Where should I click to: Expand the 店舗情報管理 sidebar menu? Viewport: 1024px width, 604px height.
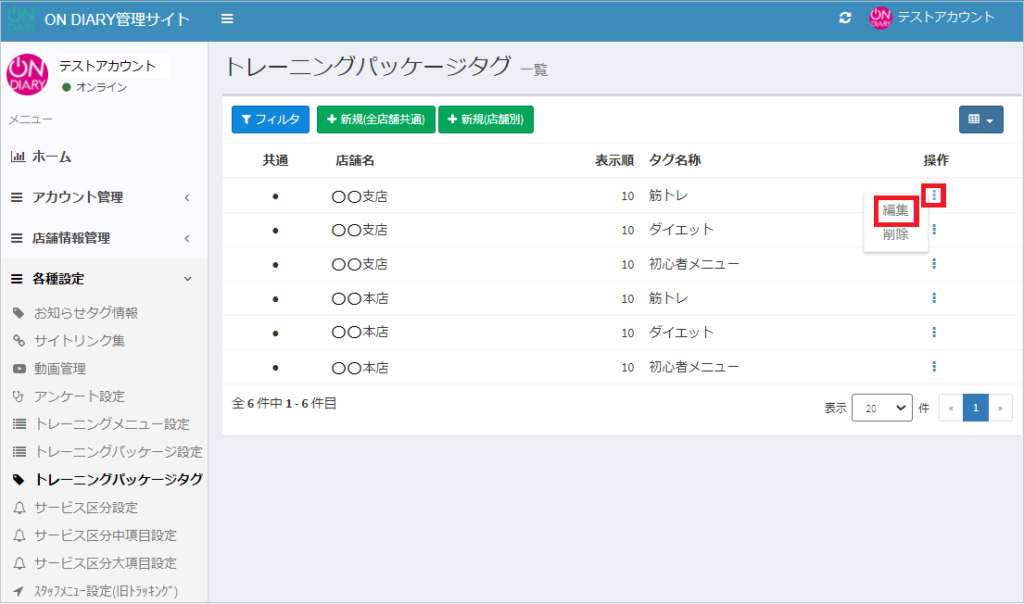(x=100, y=238)
